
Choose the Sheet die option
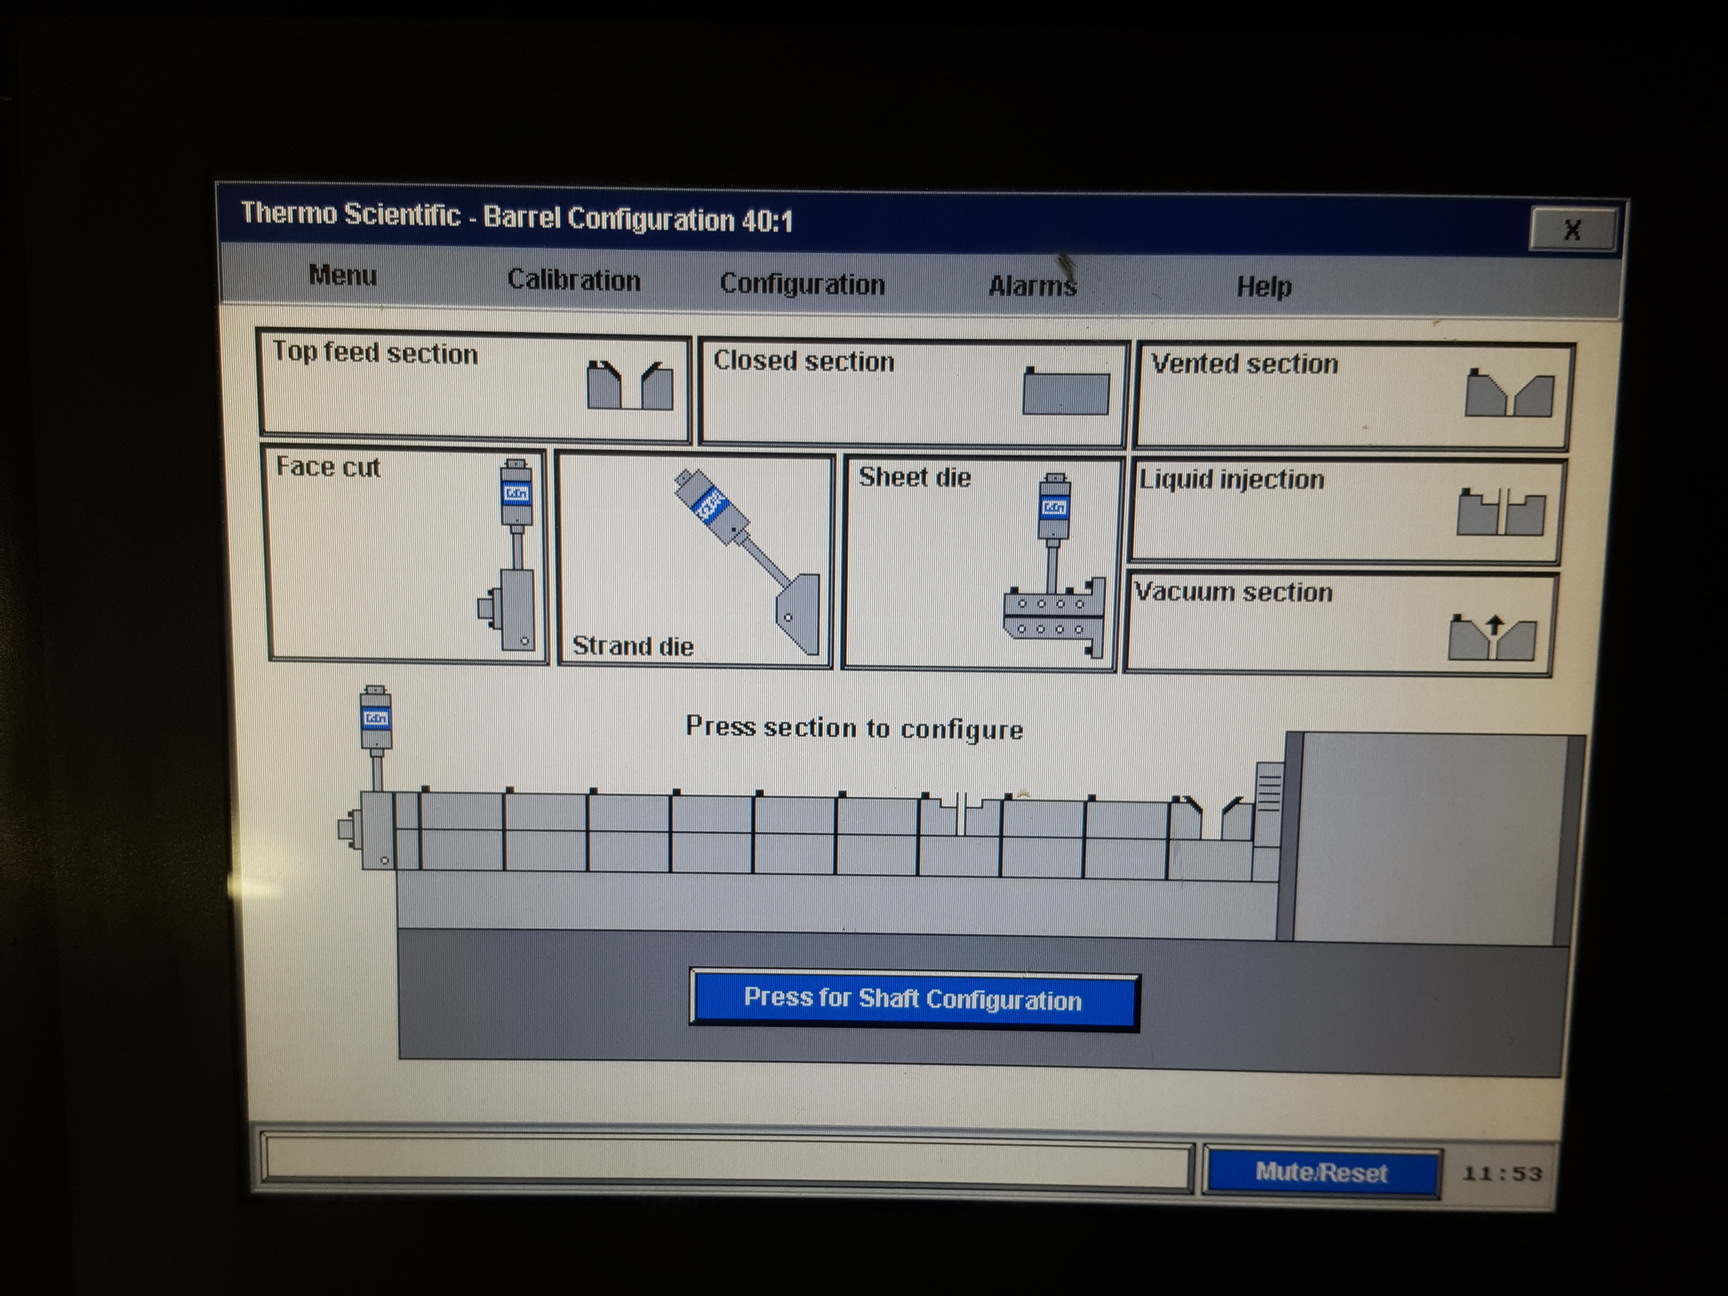tap(980, 564)
